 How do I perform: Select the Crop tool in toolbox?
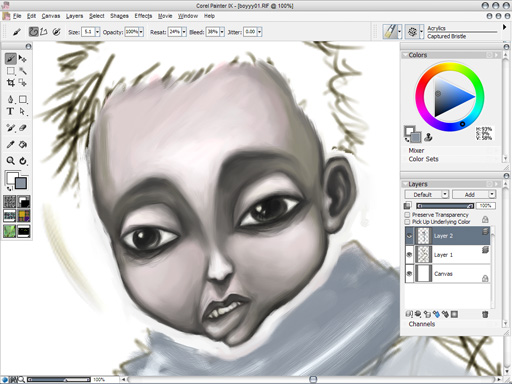pos(10,83)
